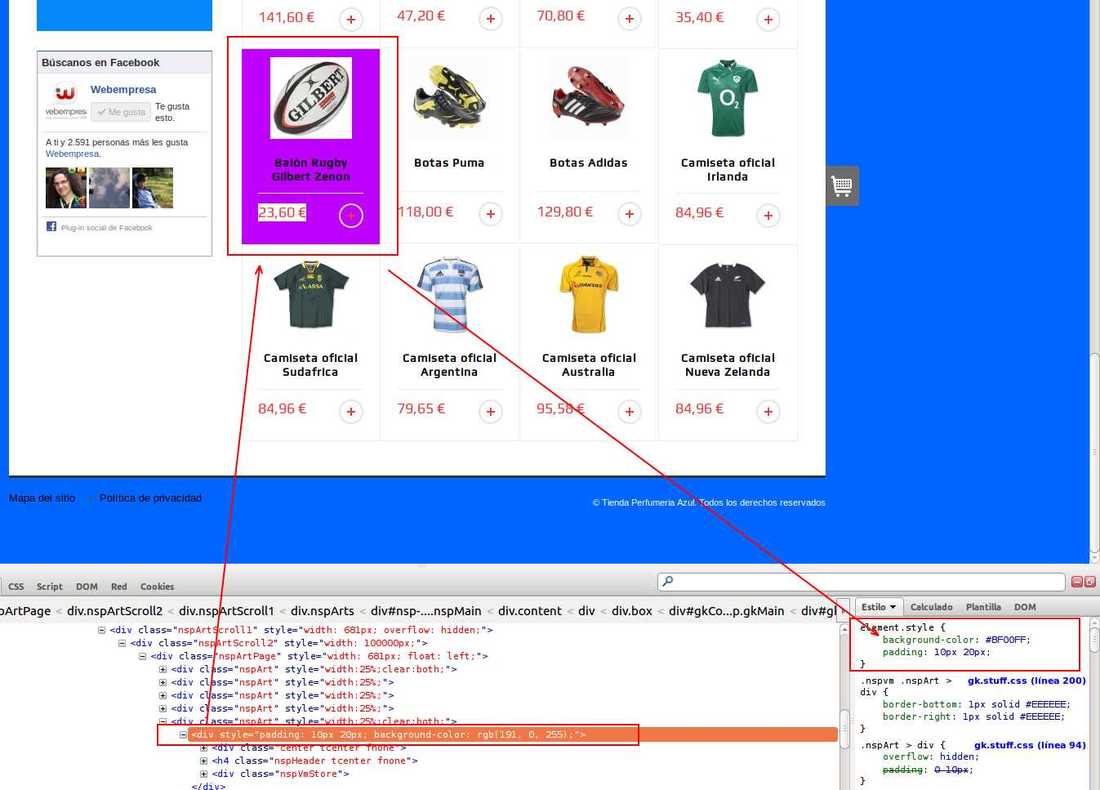Viewport: 1100px width, 790px height.
Task: Open the floating shopping cart icon
Action: 842,186
